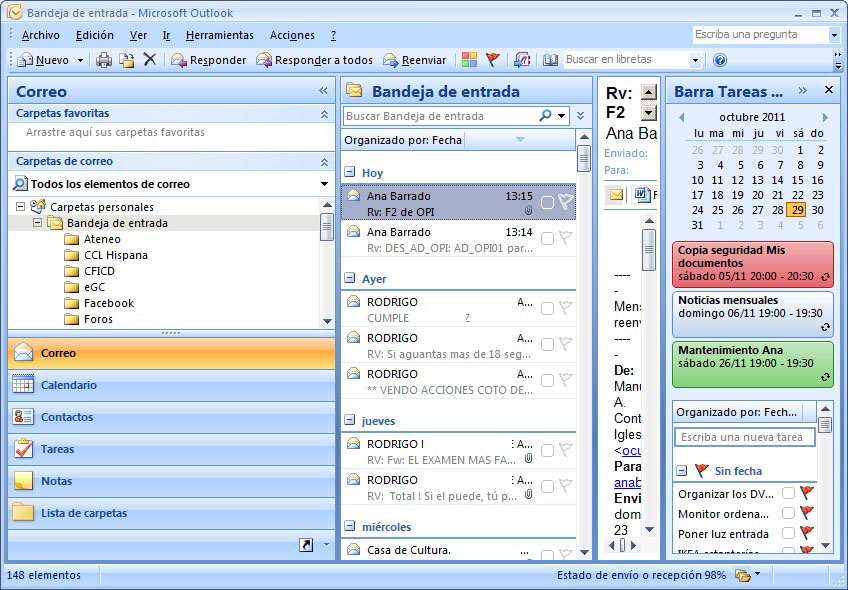
Task: Check category box of Si aguantas mas message
Action: click(x=547, y=344)
